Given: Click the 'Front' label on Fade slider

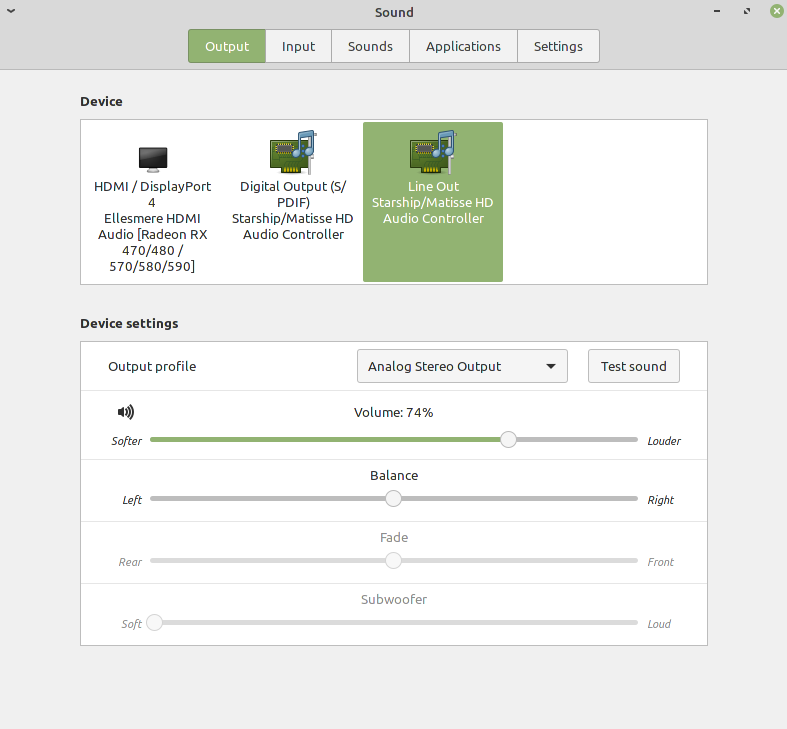Looking at the screenshot, I should (661, 562).
